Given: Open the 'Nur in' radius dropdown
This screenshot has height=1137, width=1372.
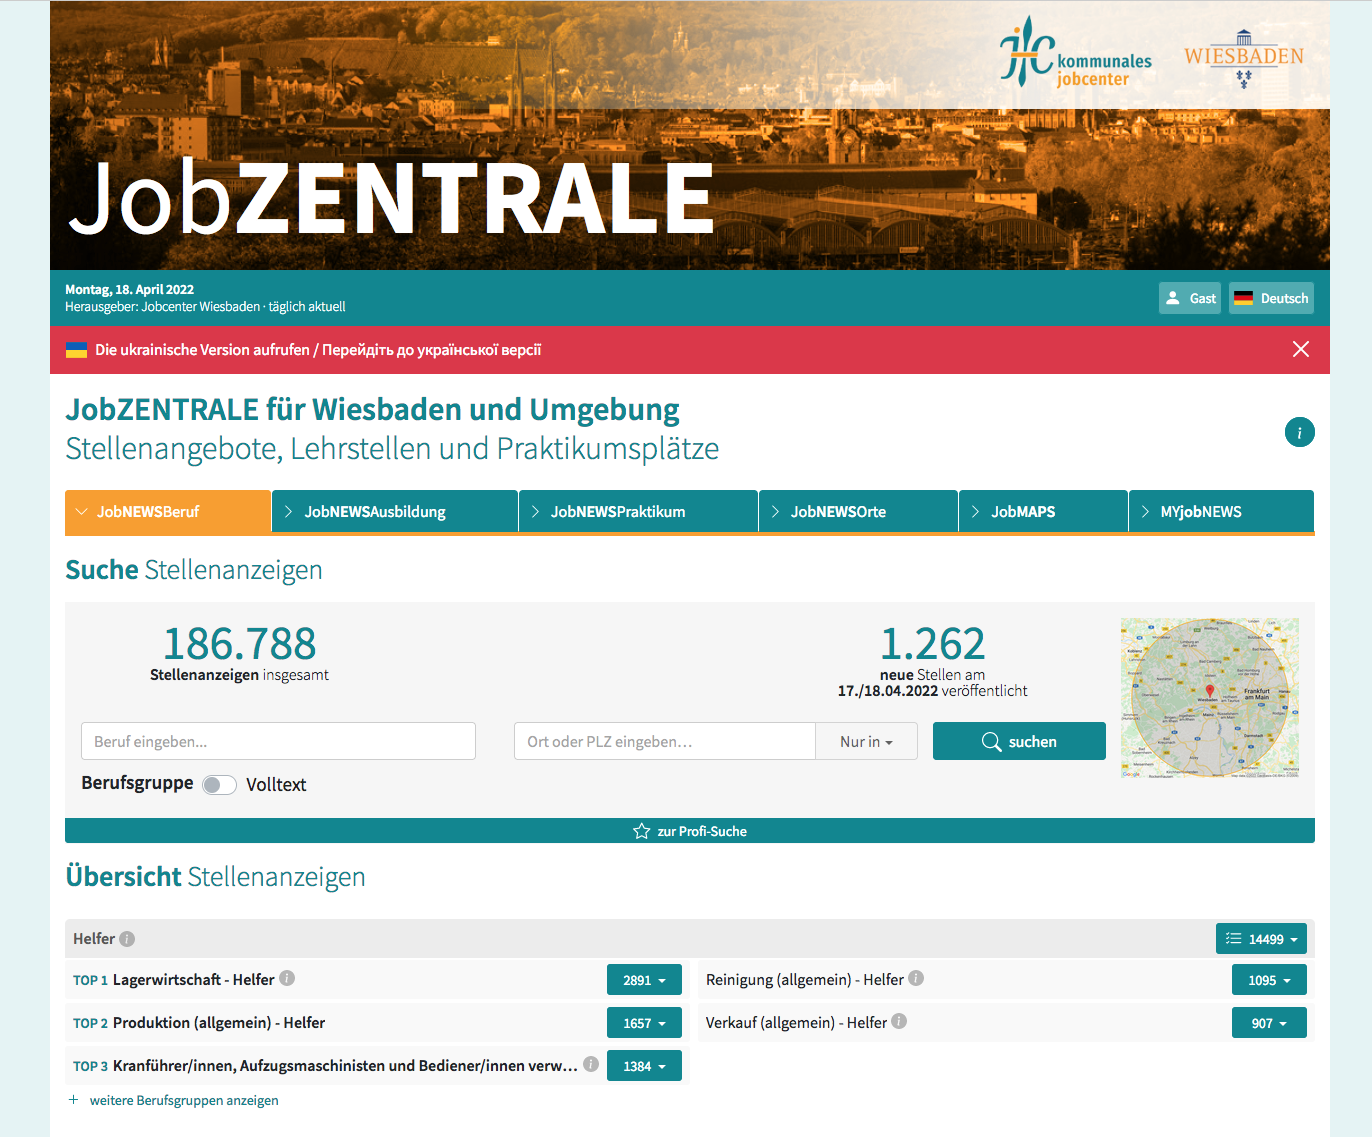Looking at the screenshot, I should point(866,742).
